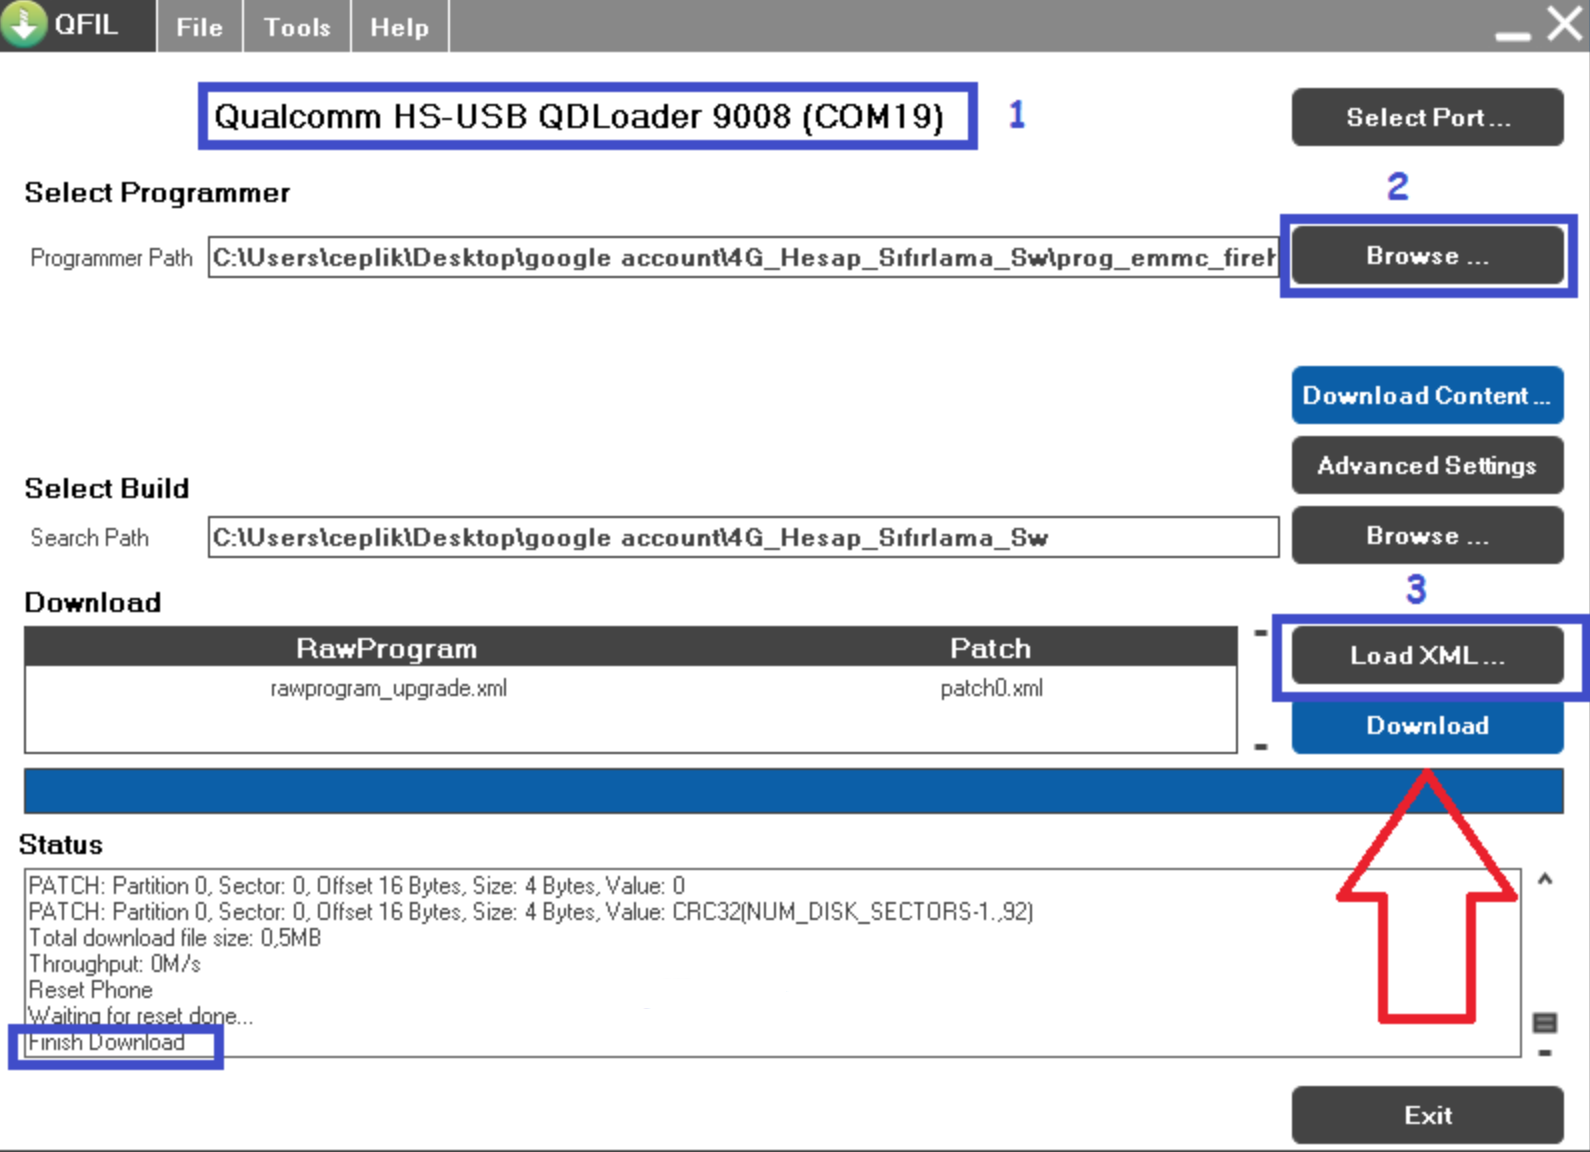Open Advanced Settings
This screenshot has height=1152, width=1590.
click(1427, 465)
